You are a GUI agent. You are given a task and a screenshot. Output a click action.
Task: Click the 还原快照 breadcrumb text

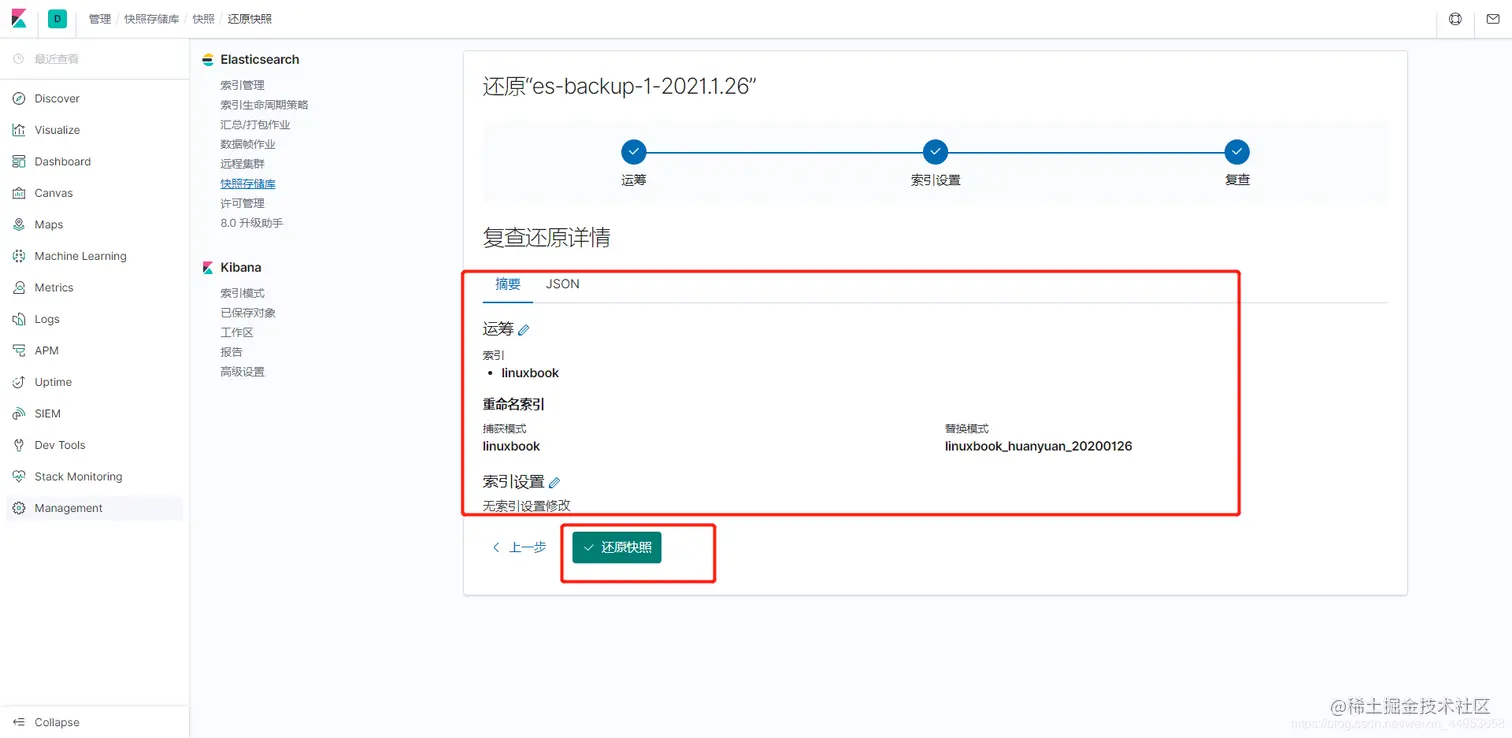249,19
